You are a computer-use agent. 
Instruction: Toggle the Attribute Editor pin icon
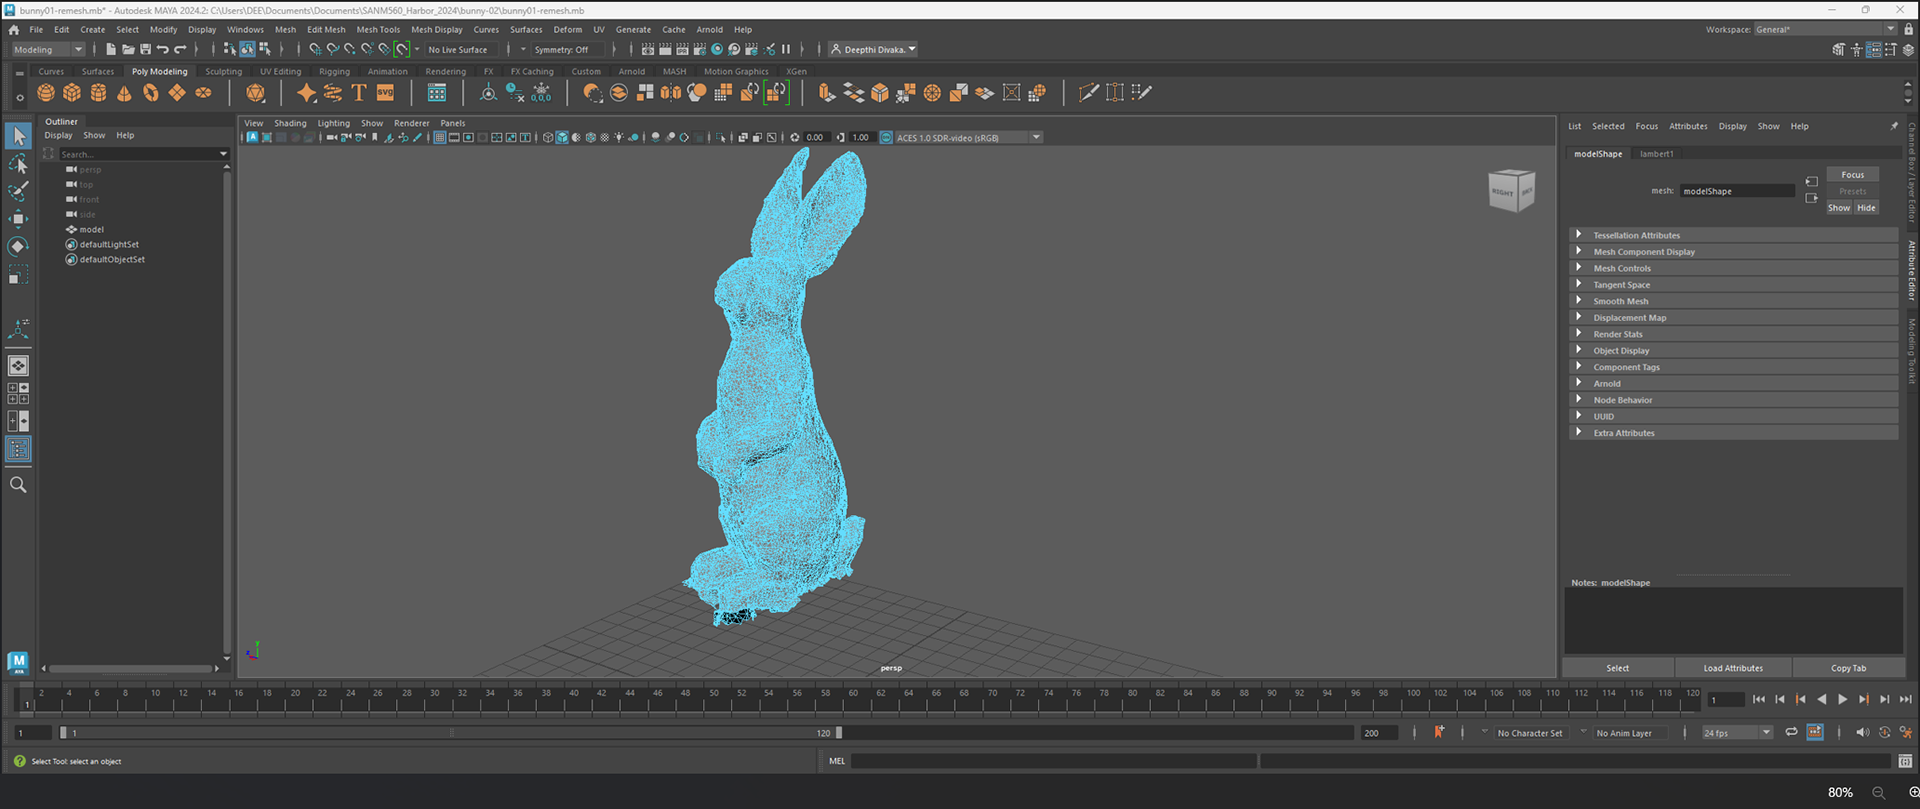coord(1894,126)
